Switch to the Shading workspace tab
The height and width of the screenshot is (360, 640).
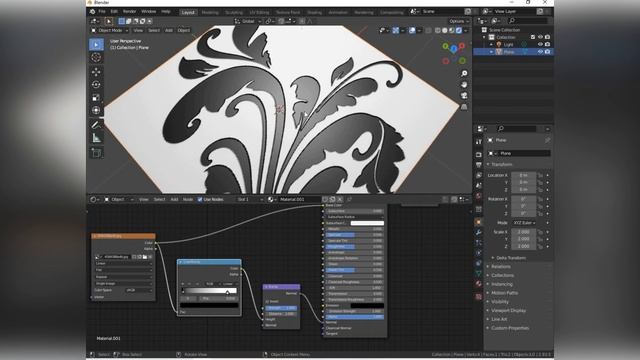[314, 12]
